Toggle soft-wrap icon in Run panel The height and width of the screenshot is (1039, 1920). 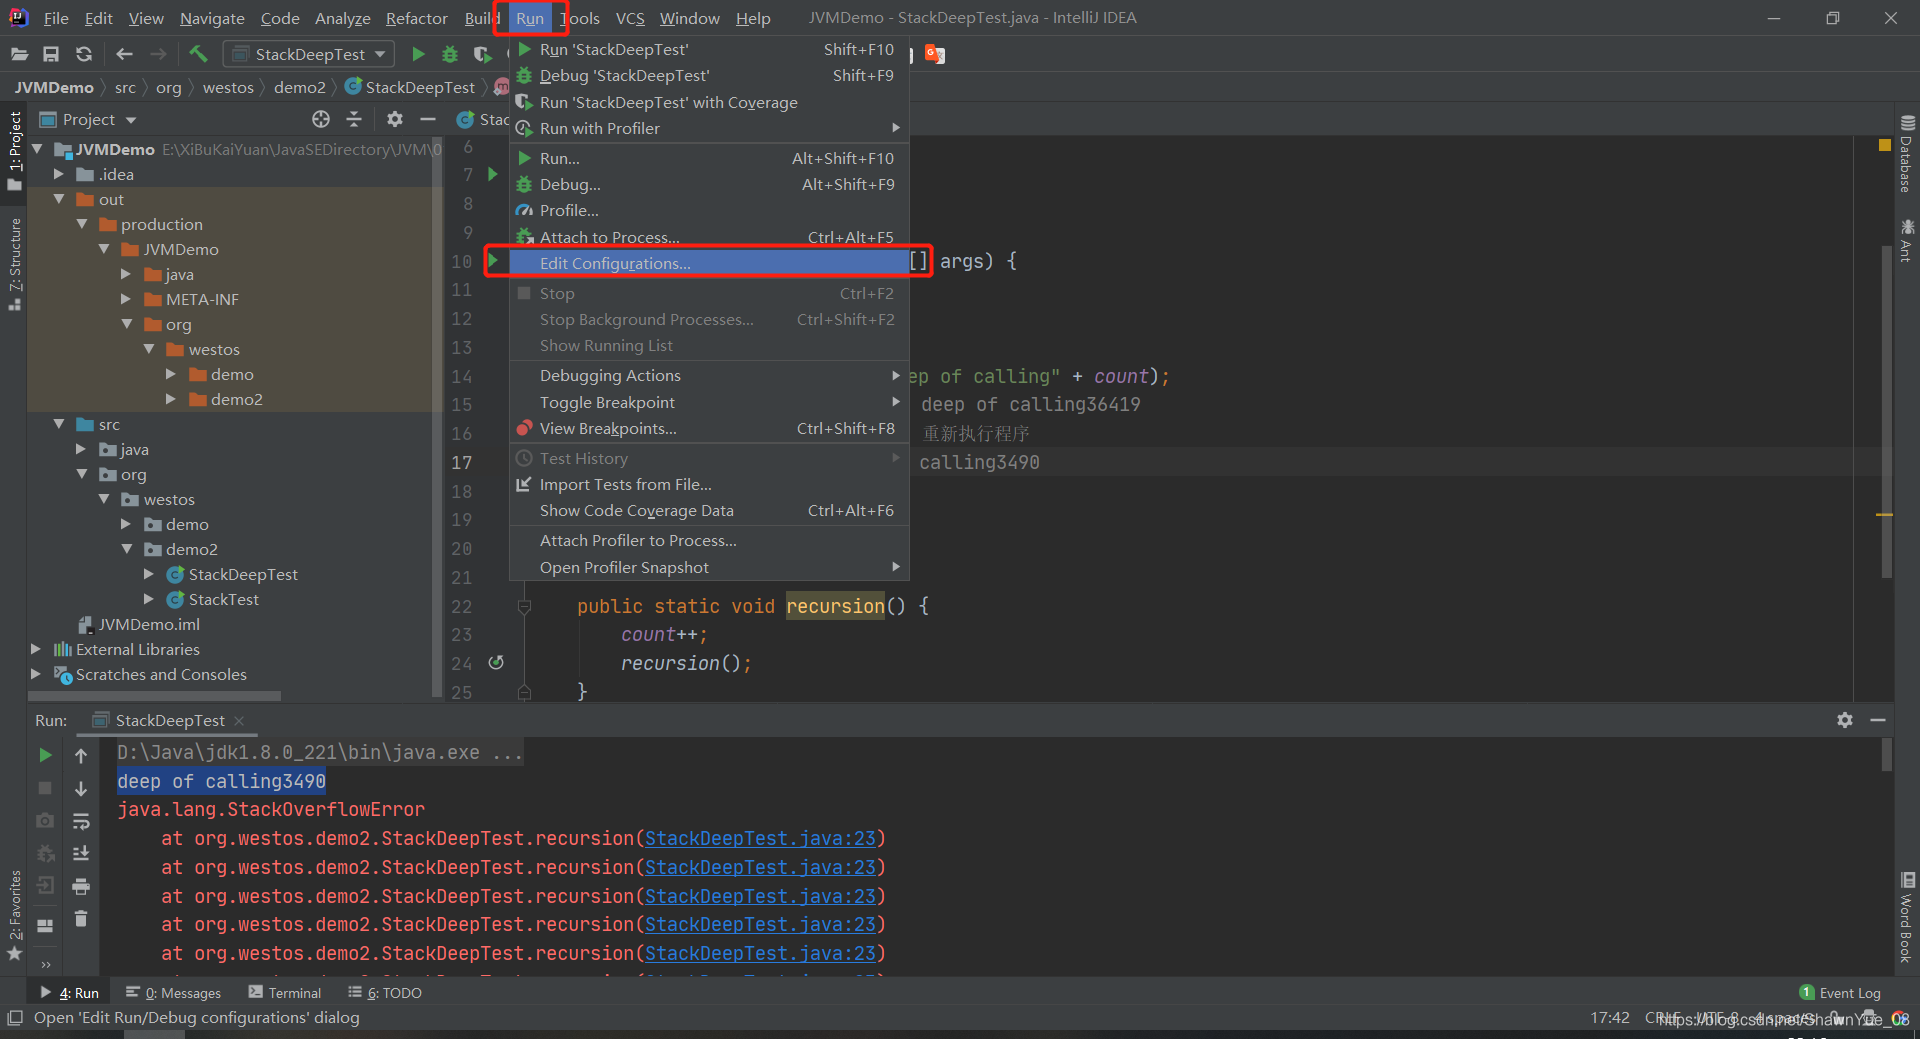81,821
